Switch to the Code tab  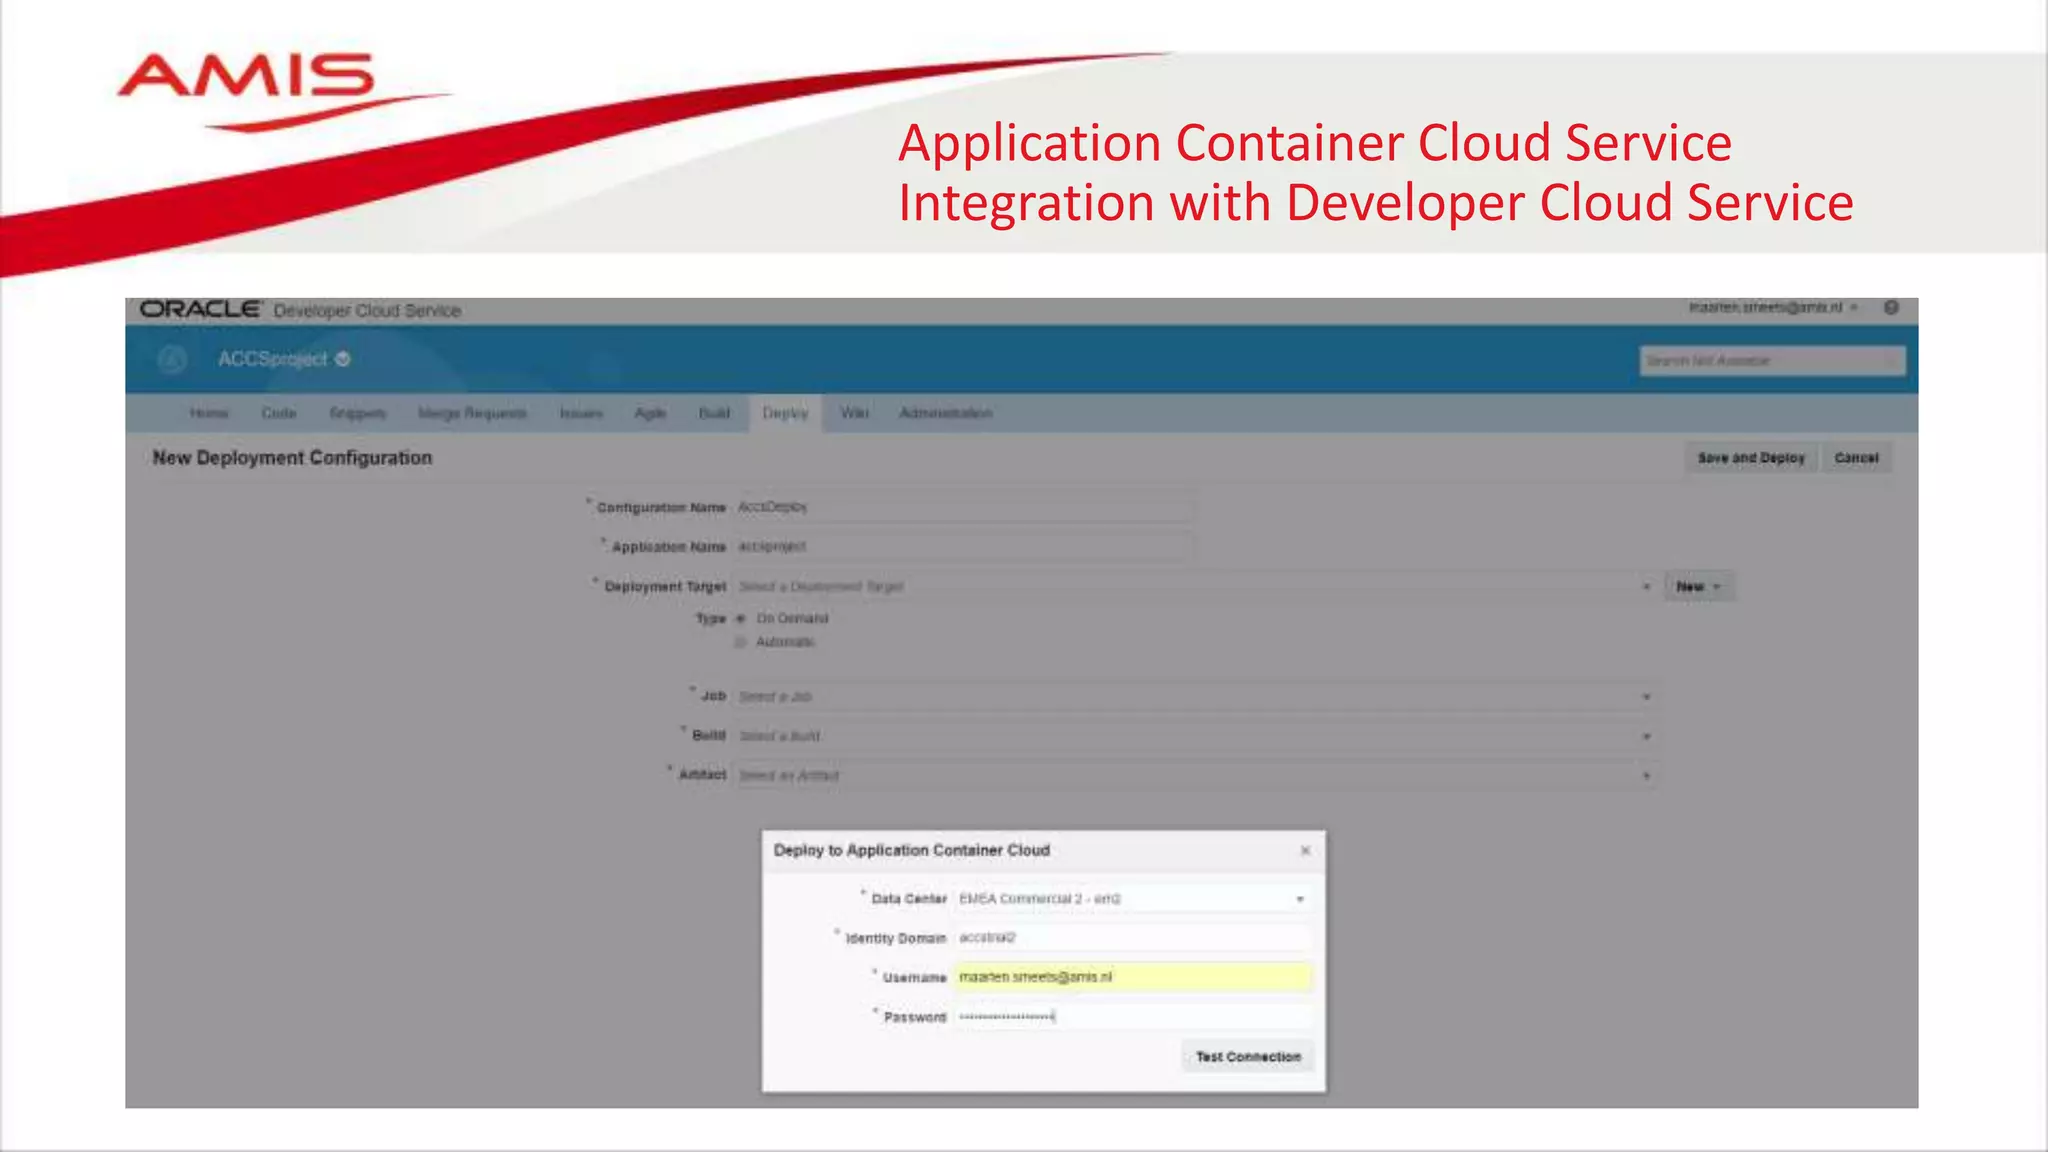[279, 413]
